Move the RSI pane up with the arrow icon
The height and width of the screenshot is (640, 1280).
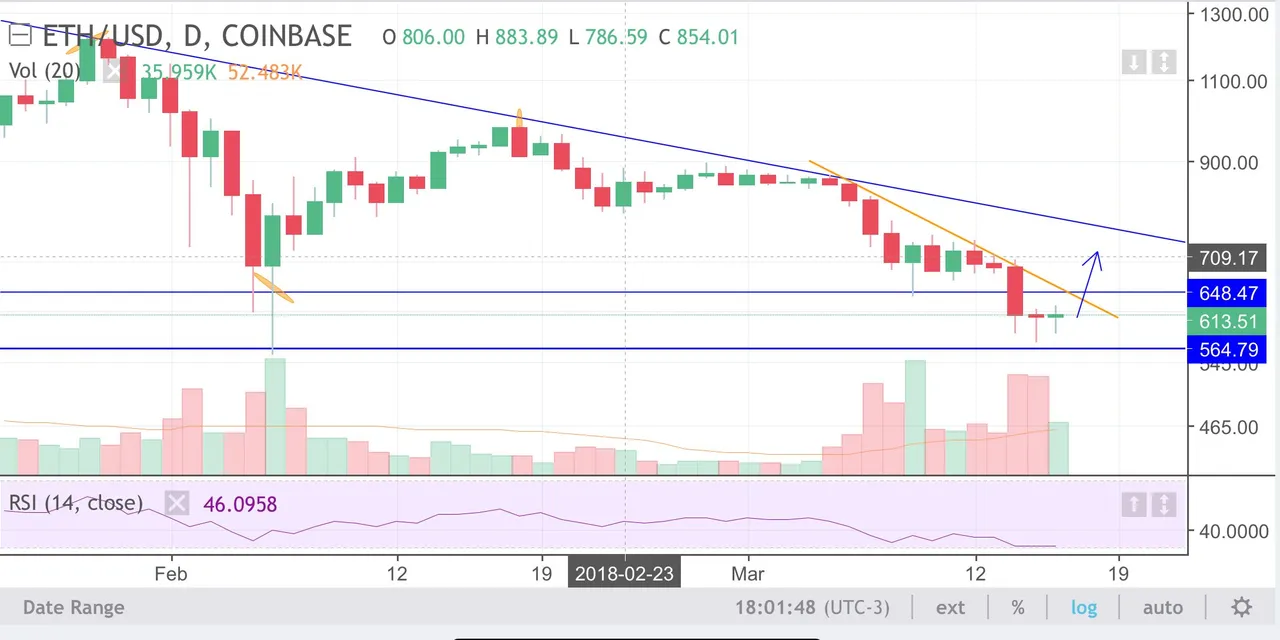(1133, 504)
